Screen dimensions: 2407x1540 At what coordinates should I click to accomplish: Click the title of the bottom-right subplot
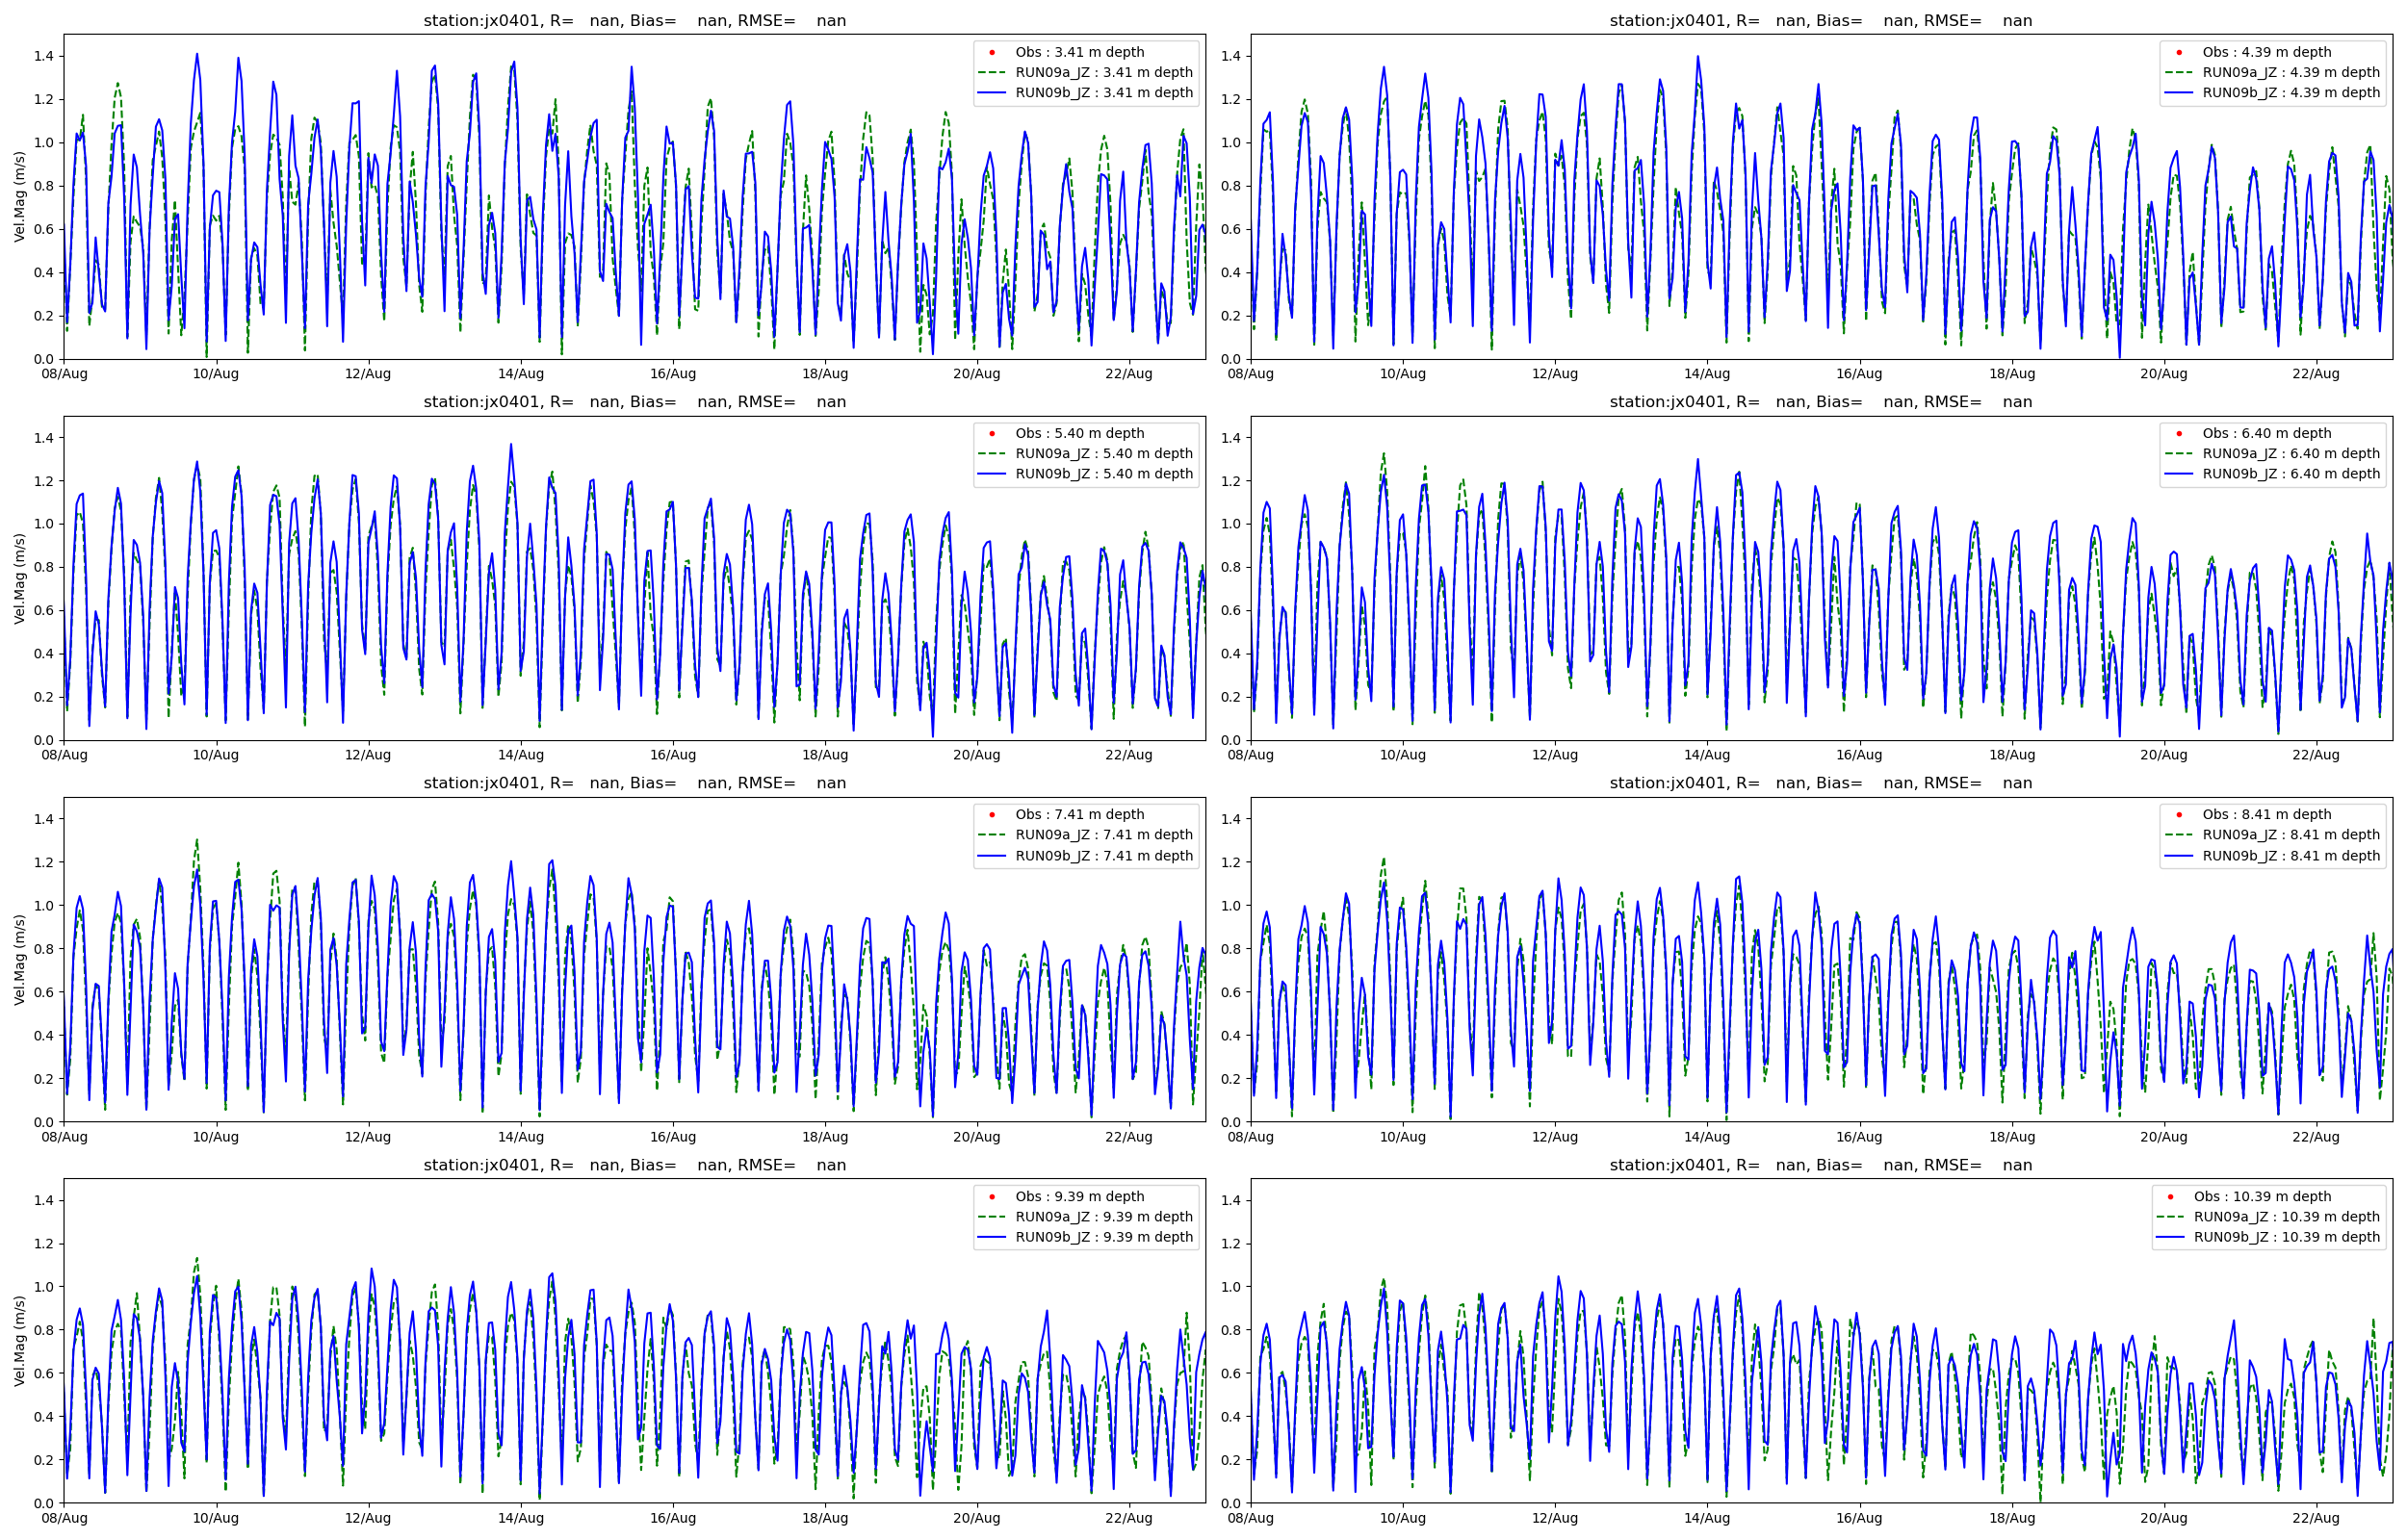coord(1820,1165)
